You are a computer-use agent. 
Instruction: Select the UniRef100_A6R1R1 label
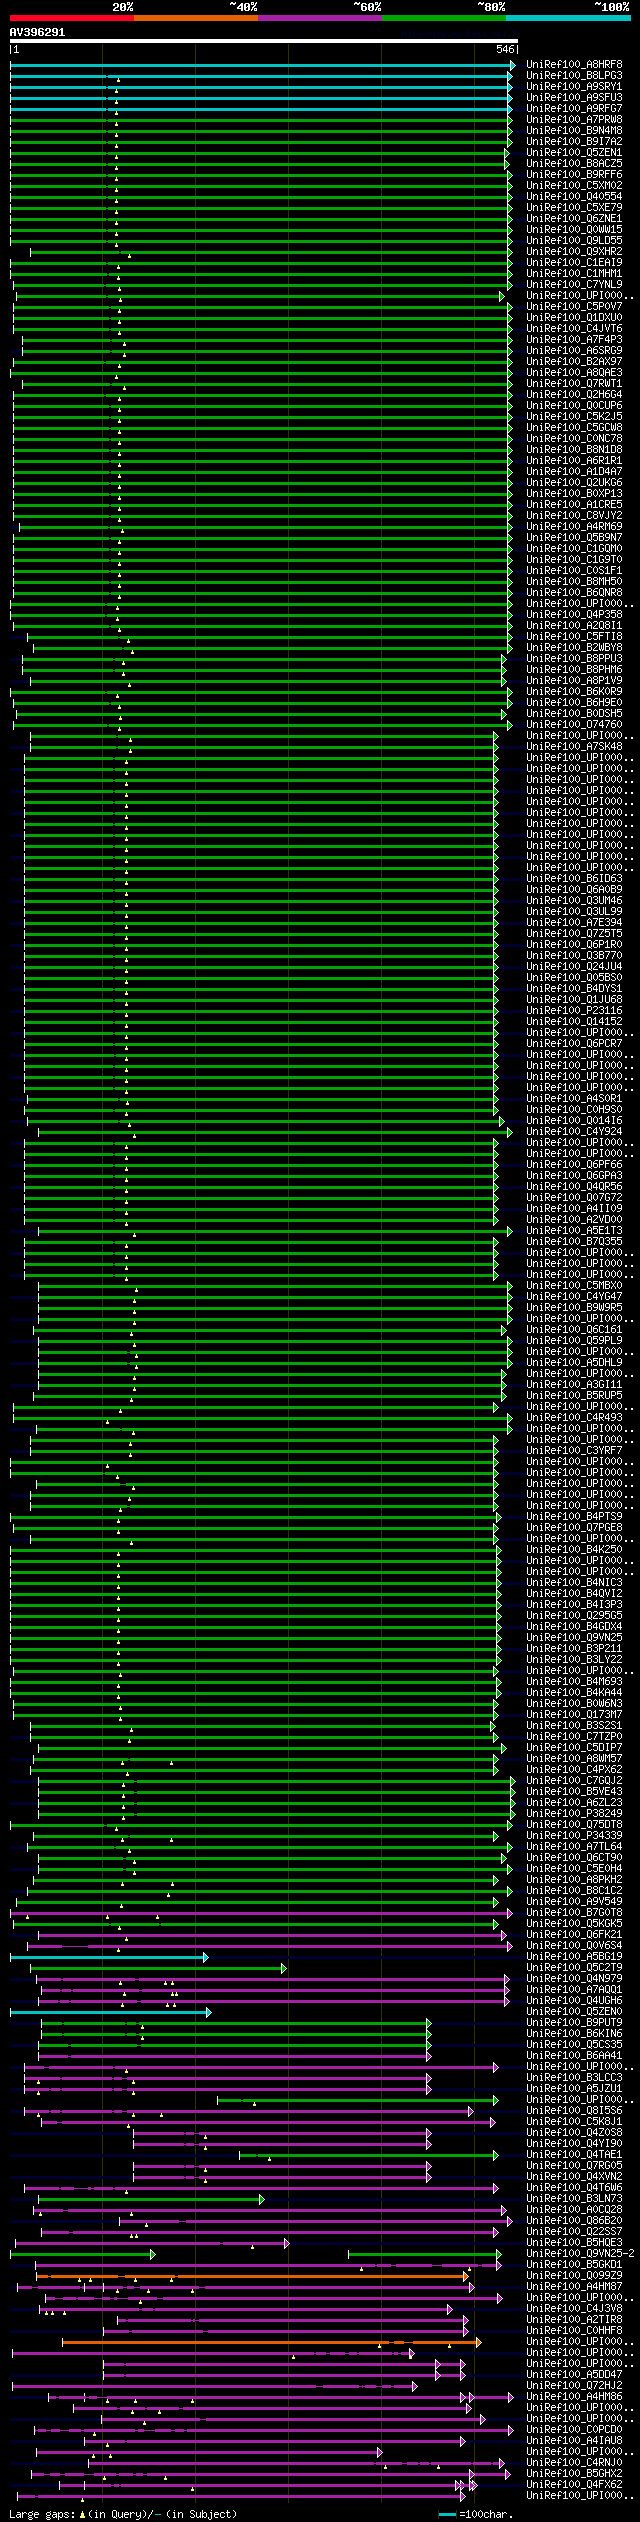[574, 461]
